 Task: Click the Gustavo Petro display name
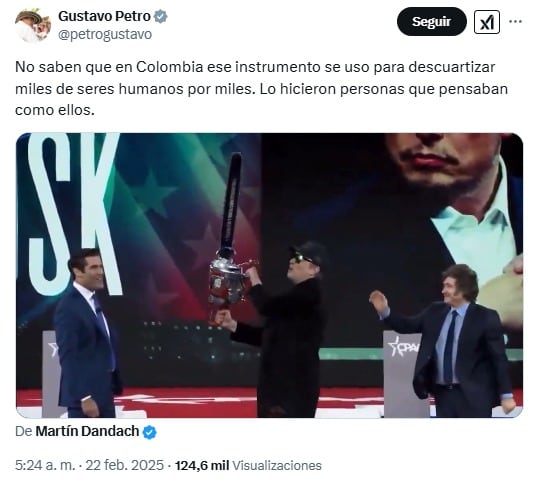pyautogui.click(x=104, y=16)
